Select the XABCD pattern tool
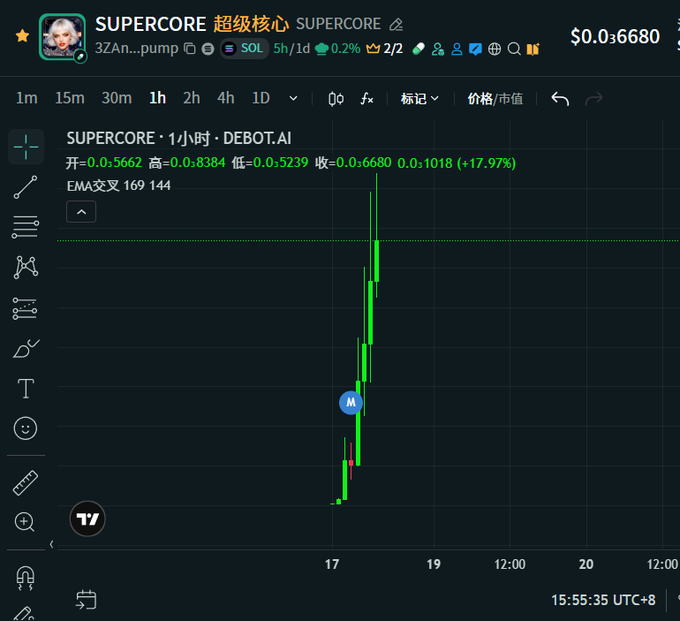Viewport: 680px width, 621px height. coord(26,267)
